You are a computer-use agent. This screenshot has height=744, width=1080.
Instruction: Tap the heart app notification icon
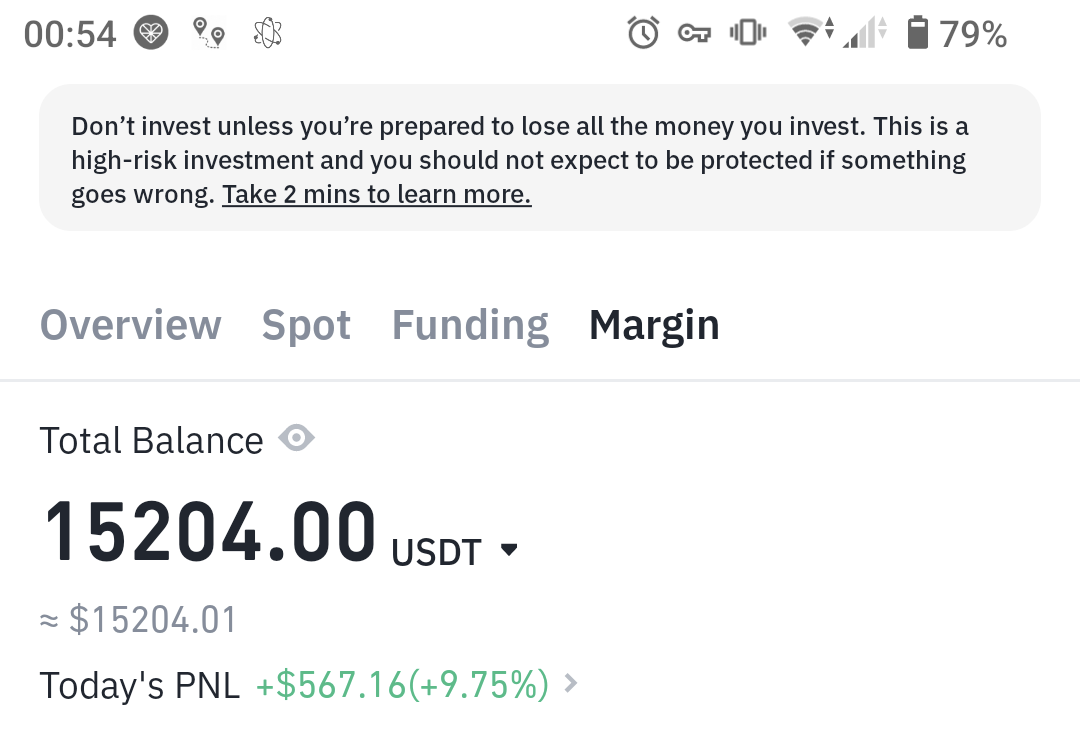pos(152,34)
